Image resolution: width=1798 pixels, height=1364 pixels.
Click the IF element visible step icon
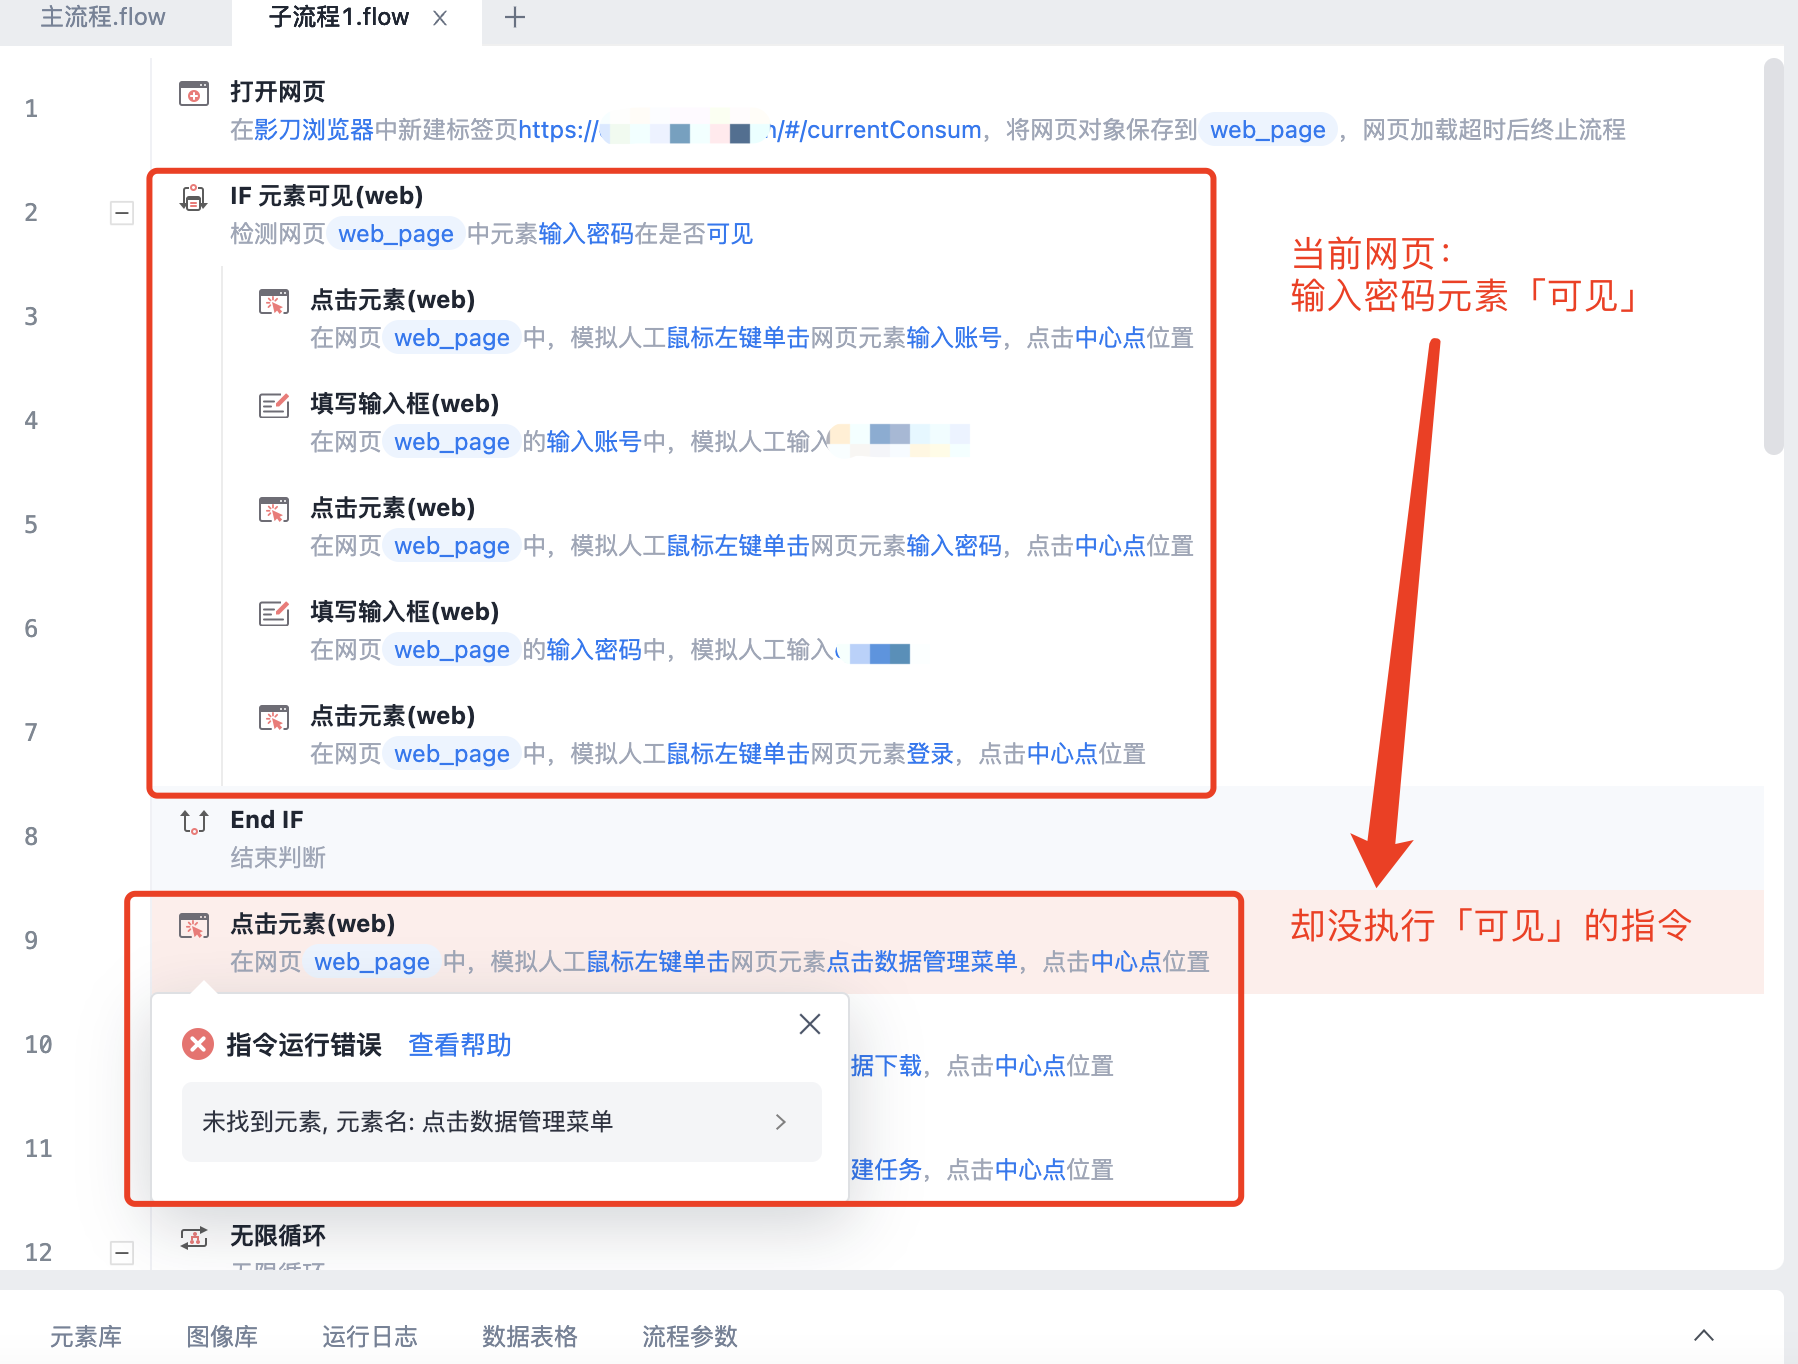point(194,197)
